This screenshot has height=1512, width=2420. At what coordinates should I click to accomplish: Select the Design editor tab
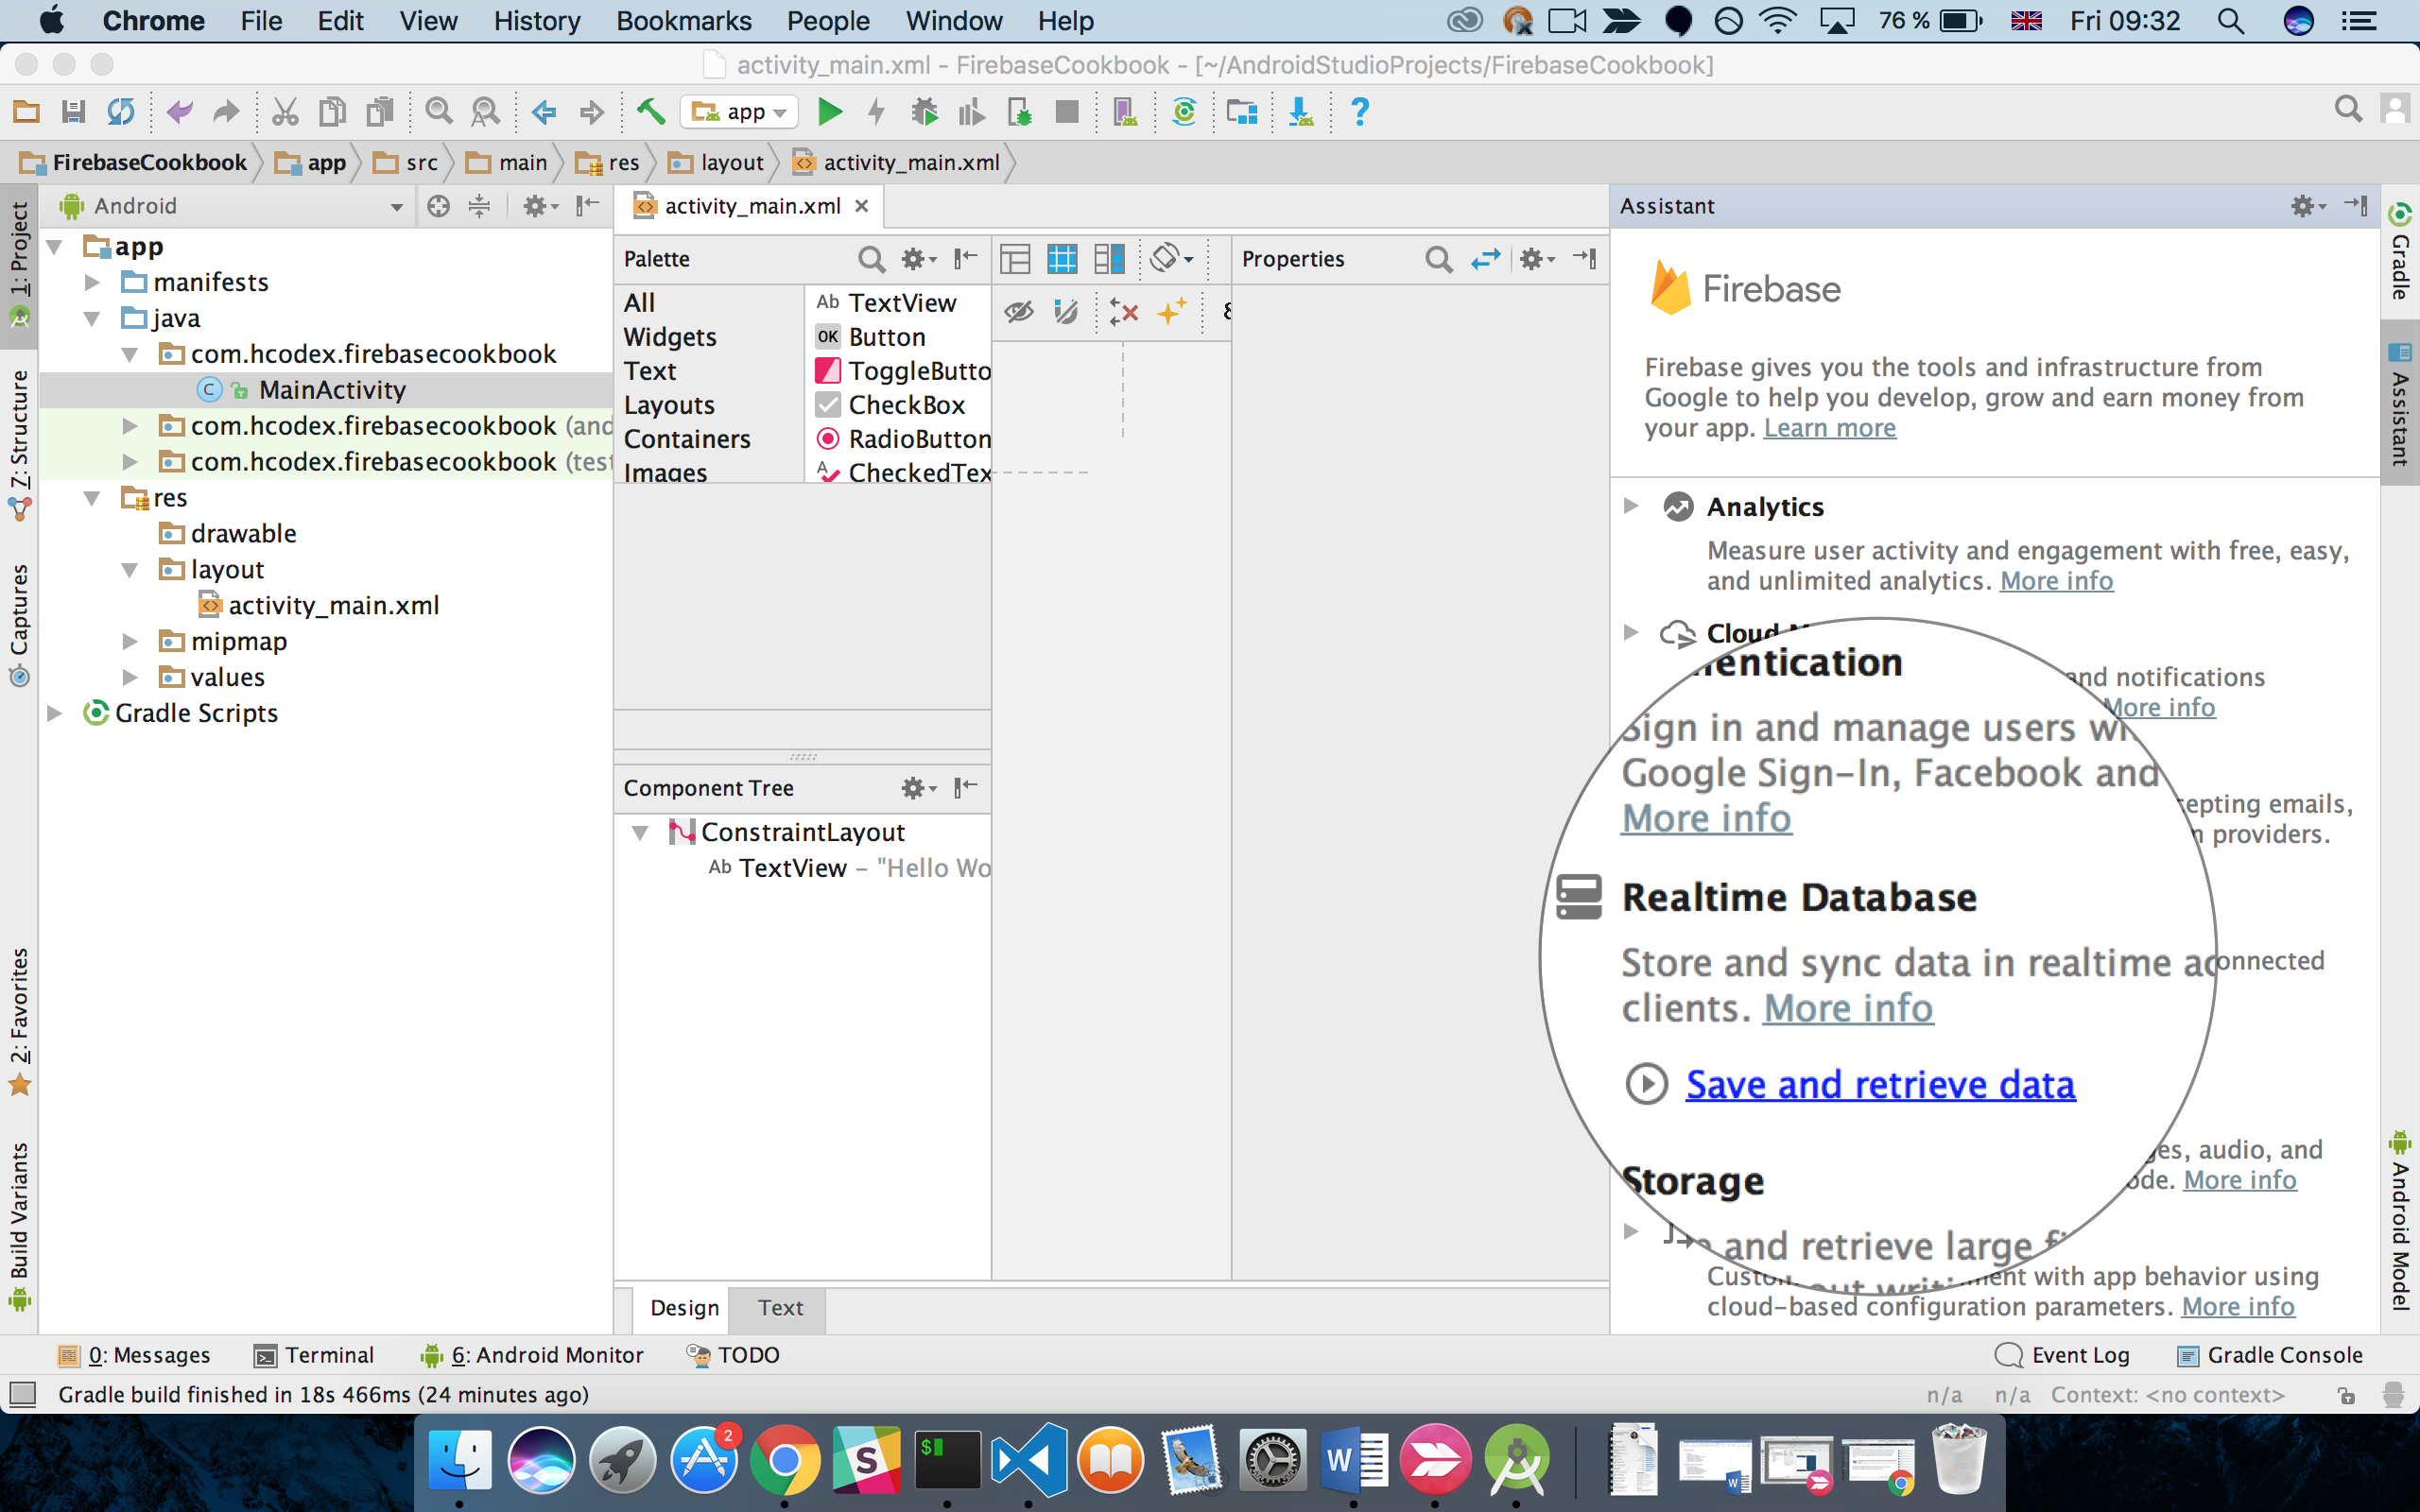click(684, 1308)
